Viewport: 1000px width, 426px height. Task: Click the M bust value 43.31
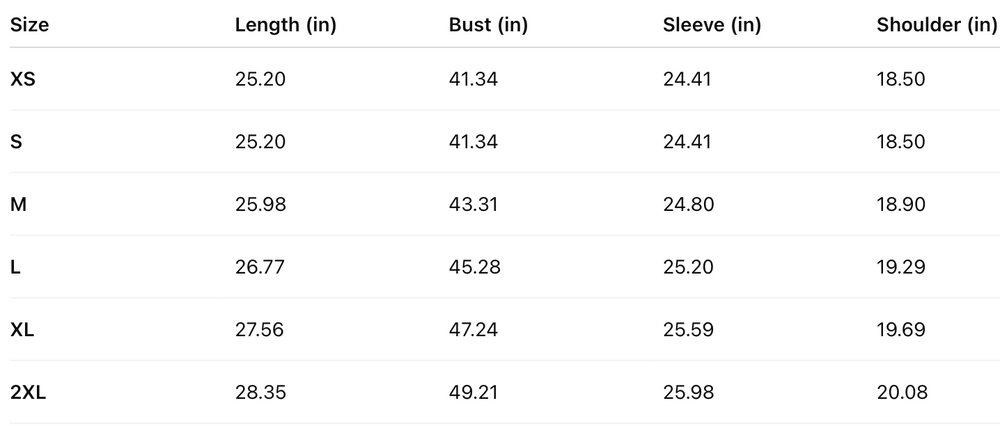[x=473, y=205]
